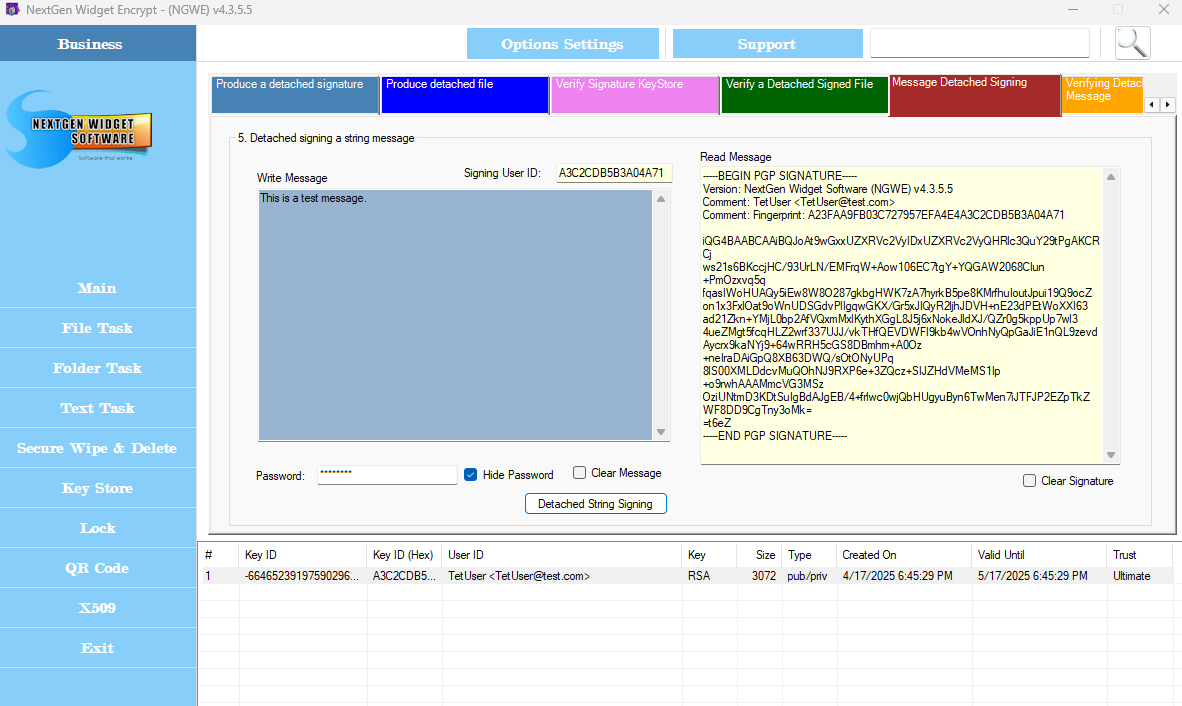Viewport: 1182px width, 706px height.
Task: Click the Signing User ID field
Action: (614, 173)
